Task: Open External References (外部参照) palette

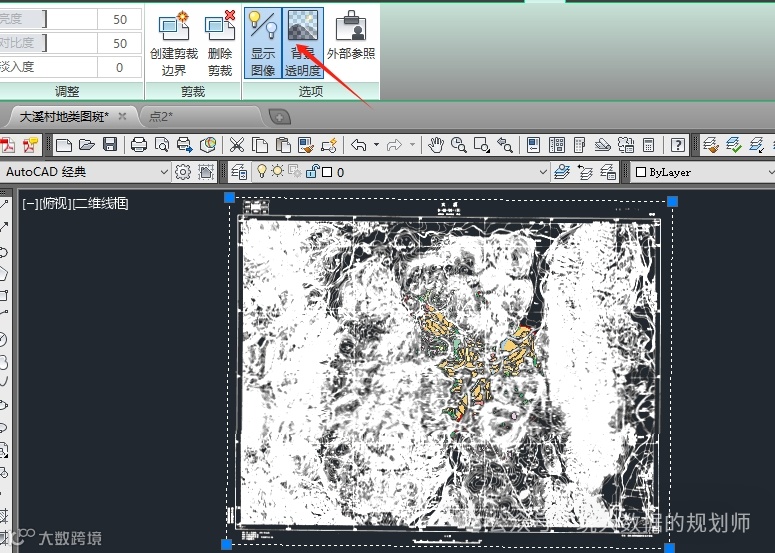Action: coord(351,36)
